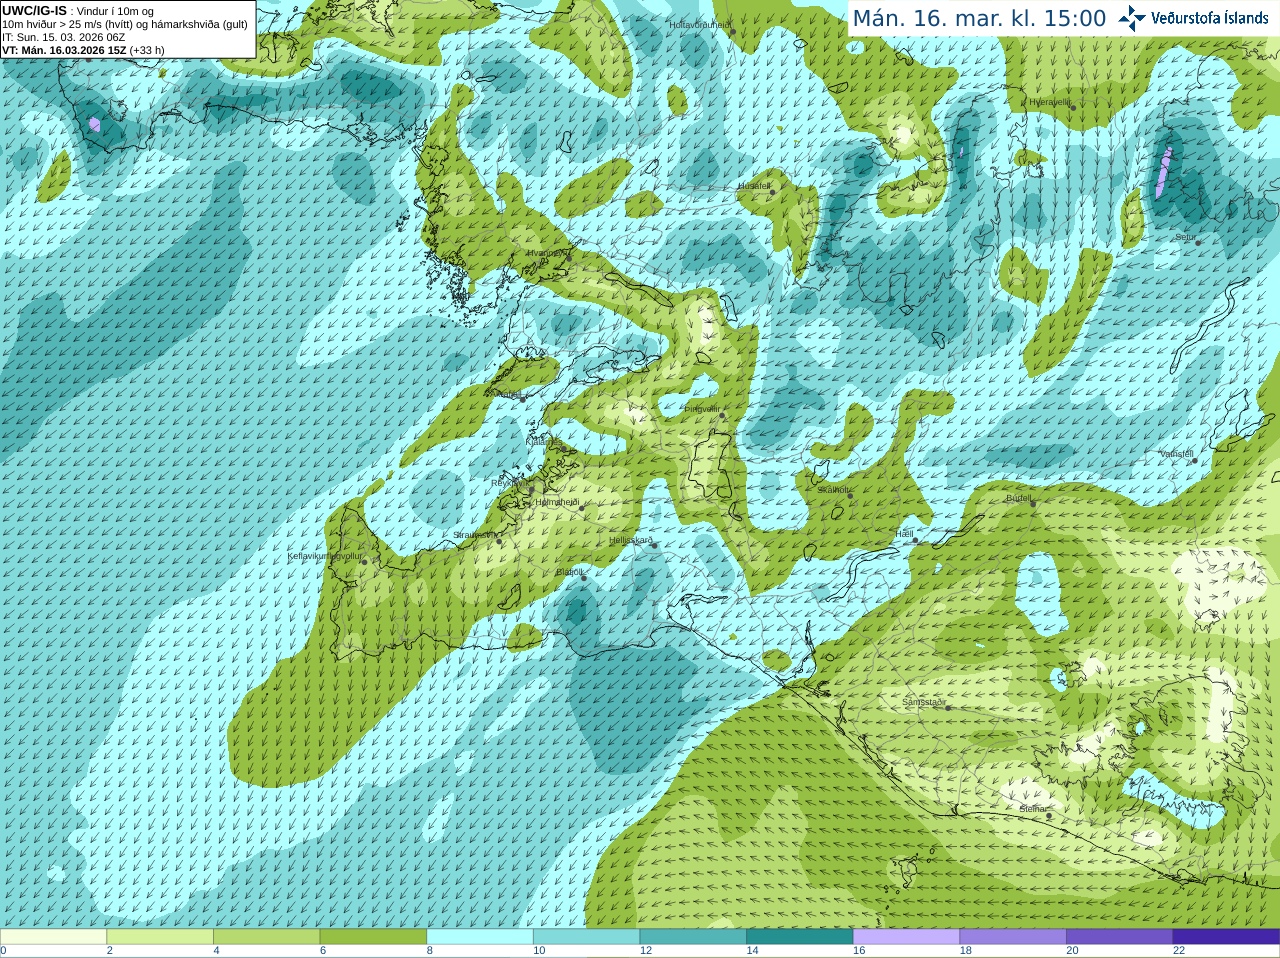Click the Búrfell station marker
Viewport: 1280px width, 958px height.
tap(1033, 503)
